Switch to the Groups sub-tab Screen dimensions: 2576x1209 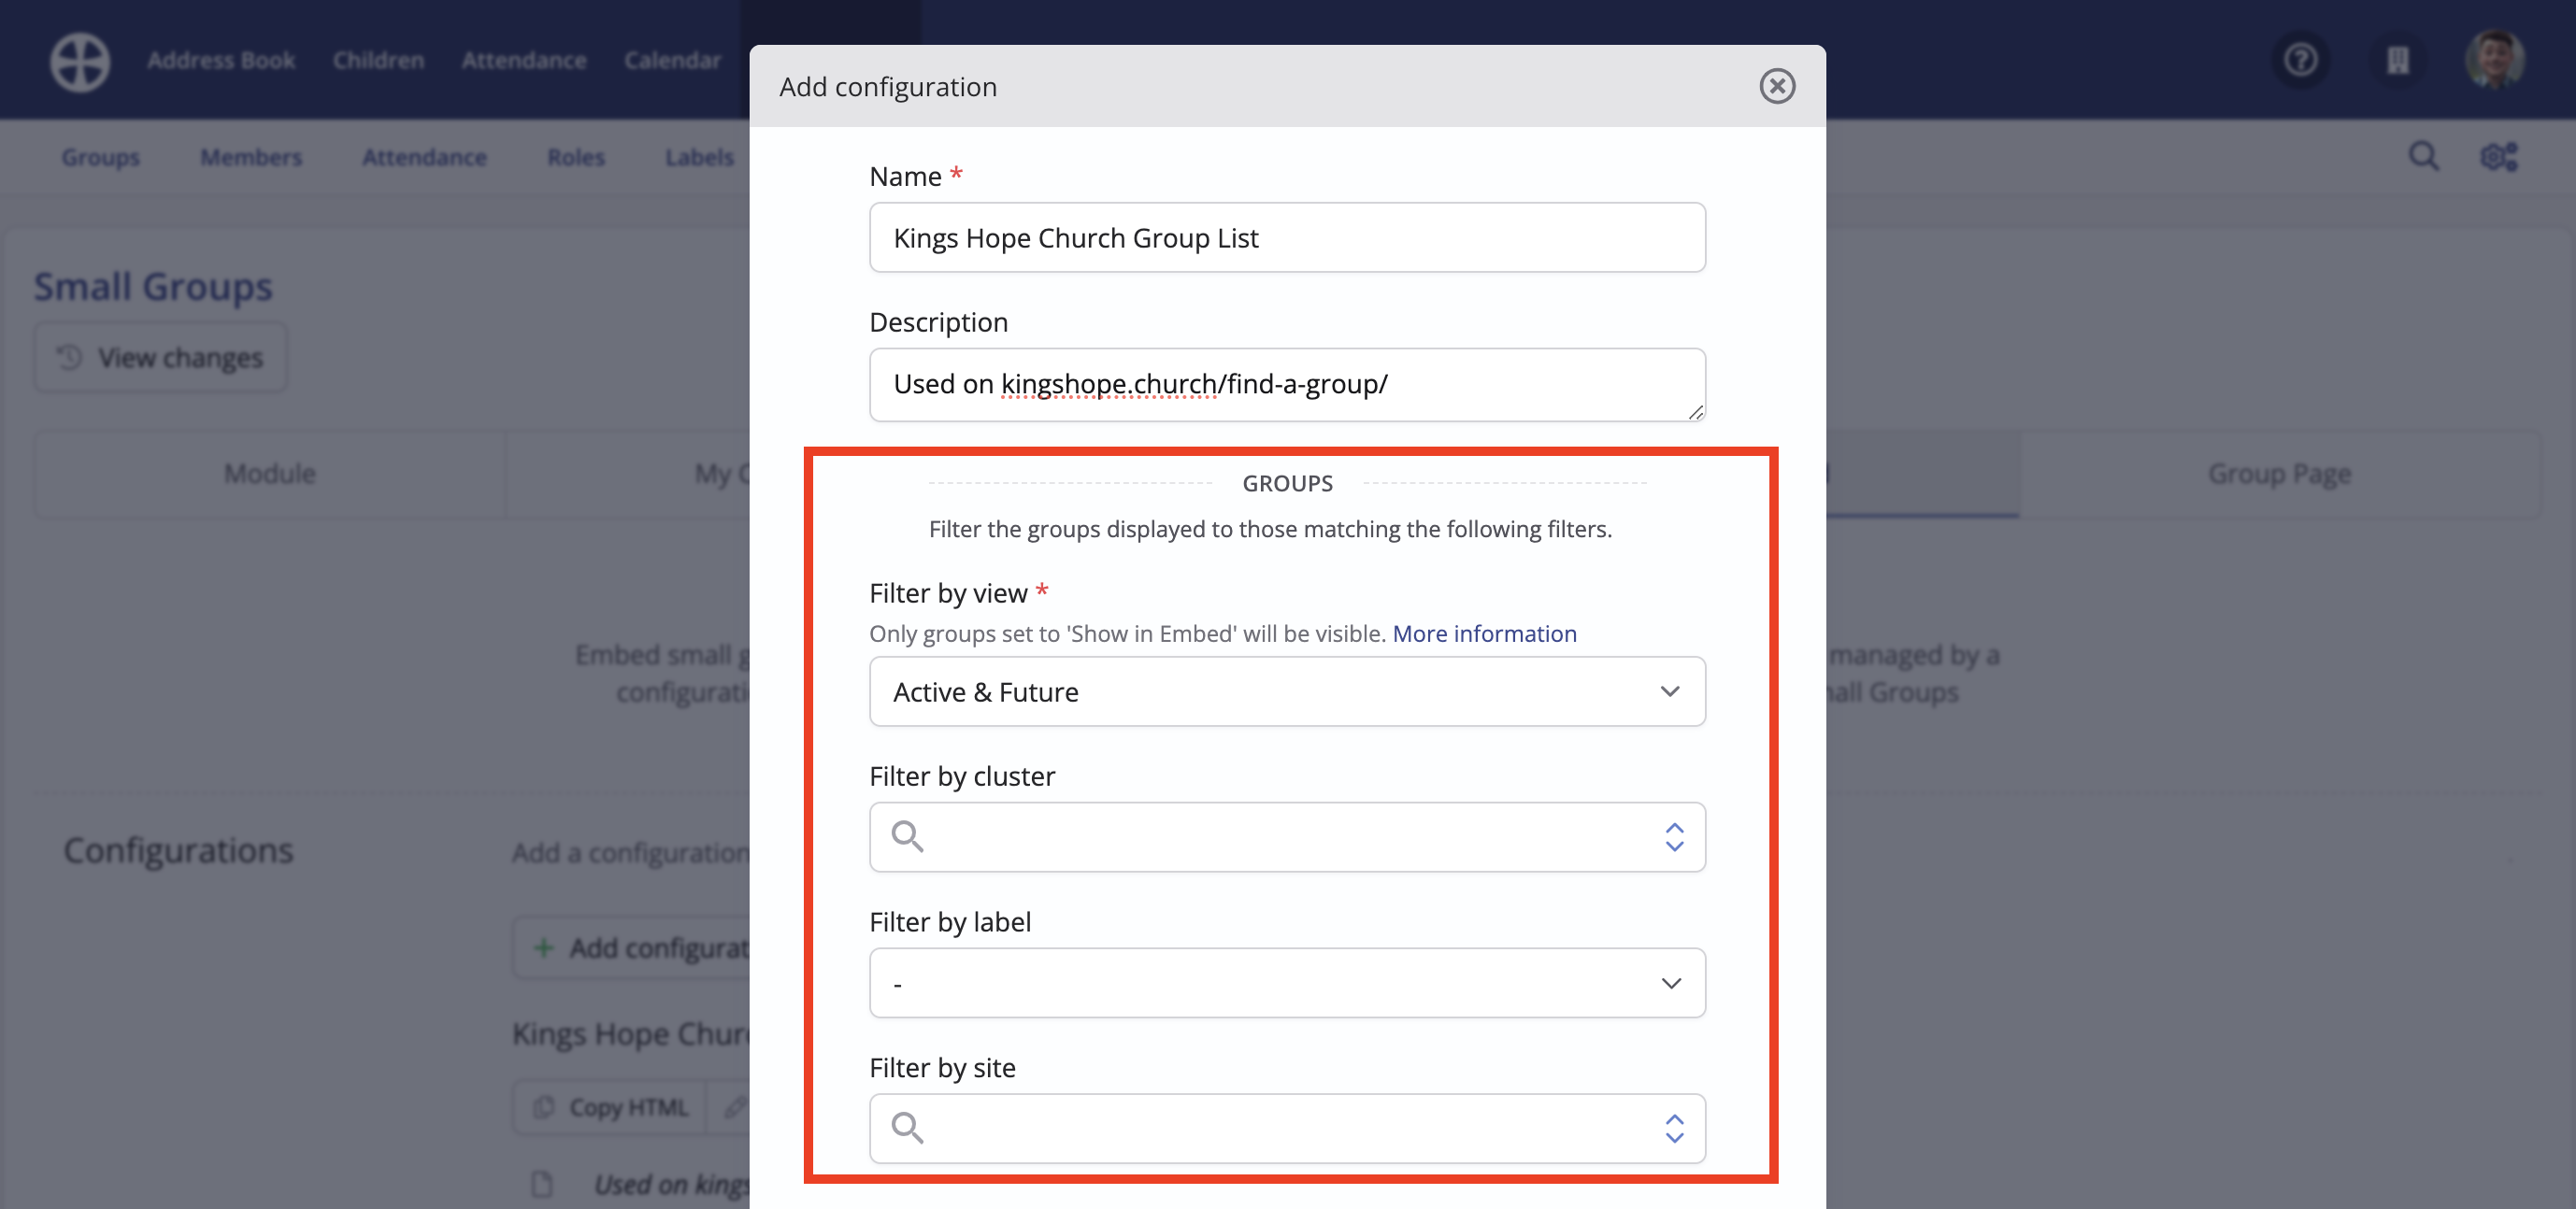tap(100, 157)
